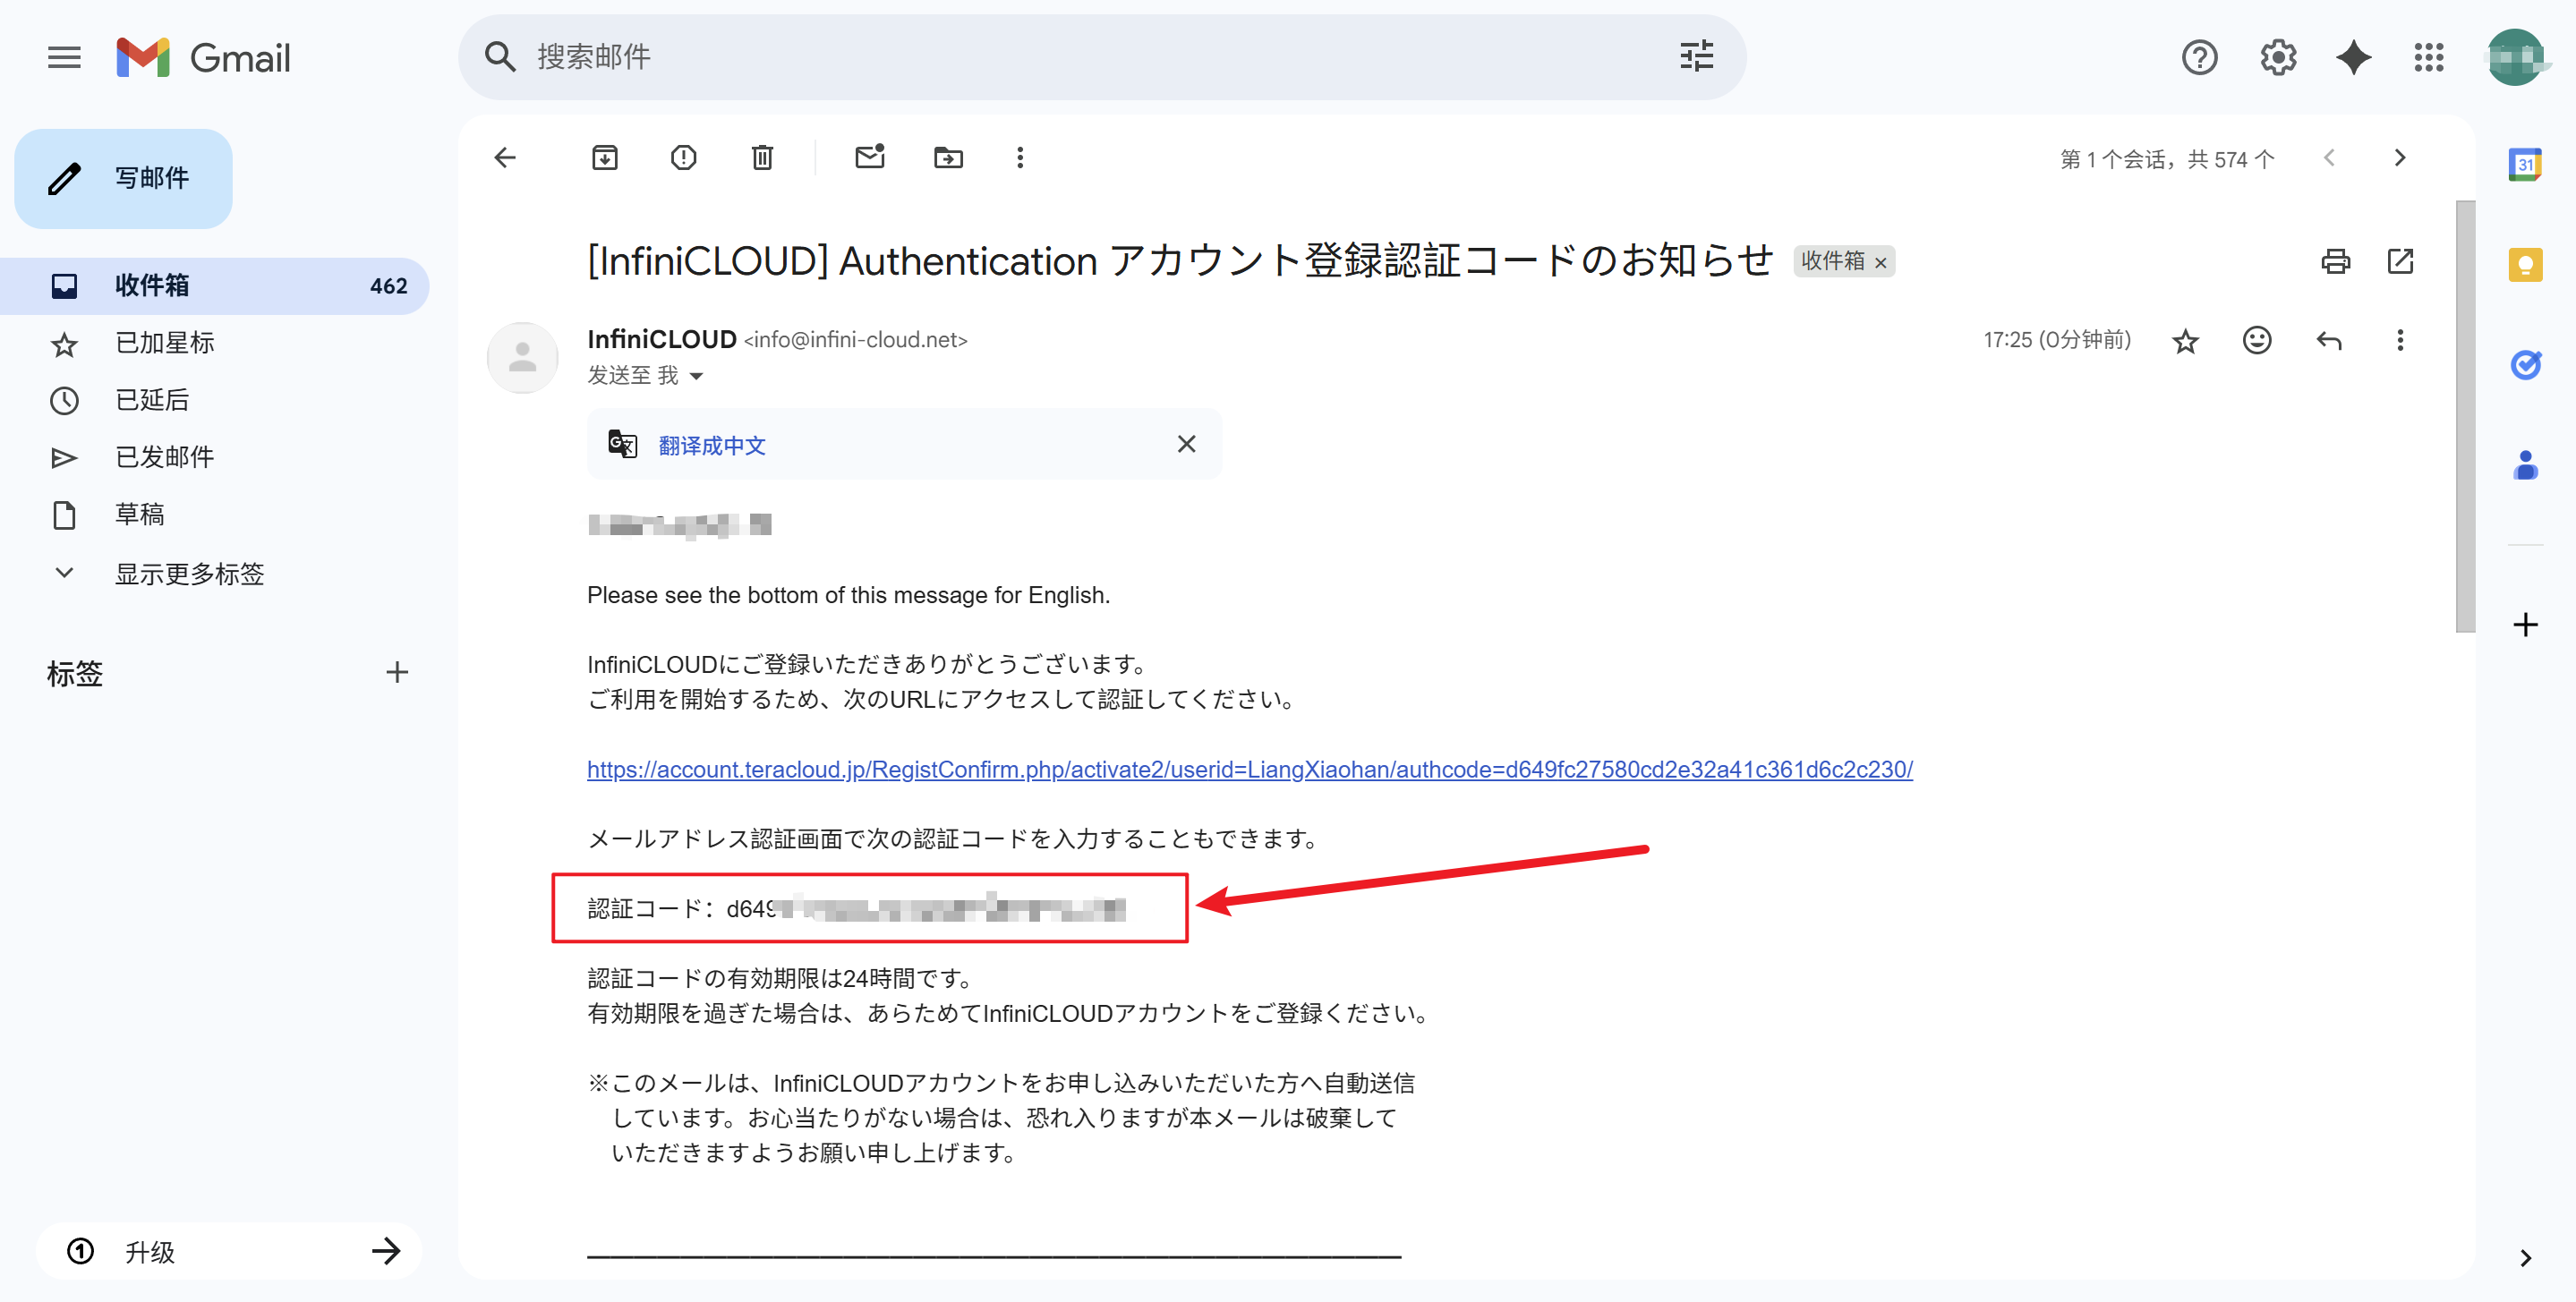Open the Google apps grid
The width and height of the screenshot is (2576, 1302).
(2429, 57)
